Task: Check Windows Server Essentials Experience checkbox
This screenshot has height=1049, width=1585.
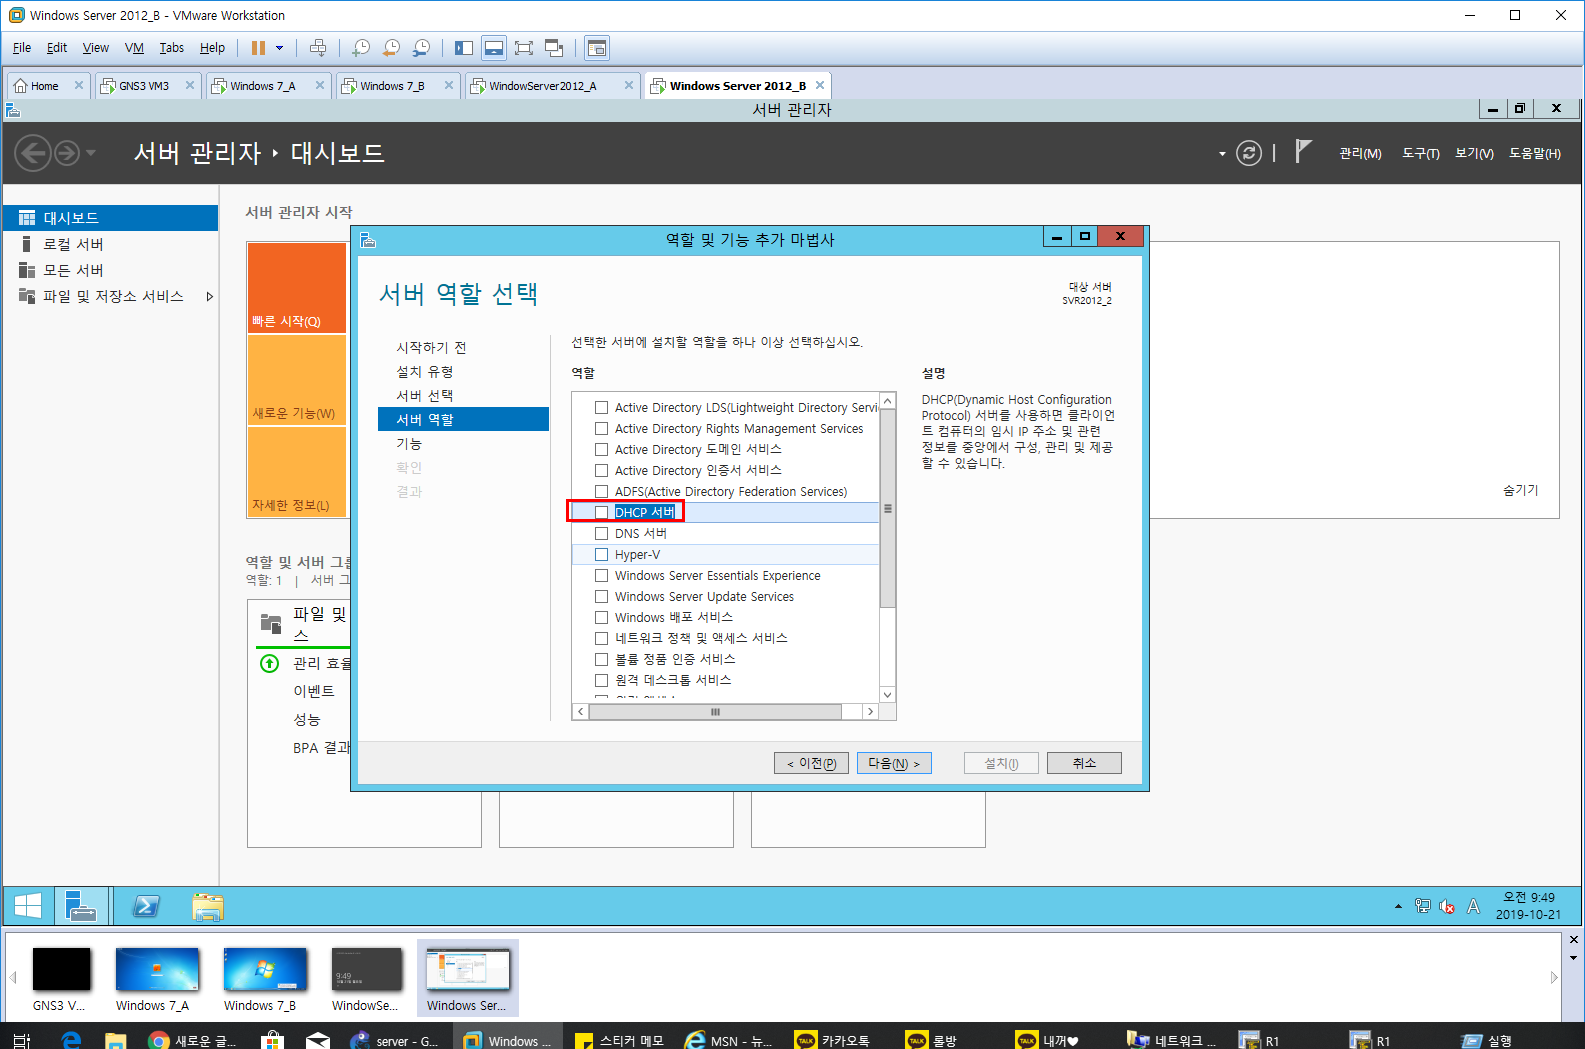Action: coord(601,575)
